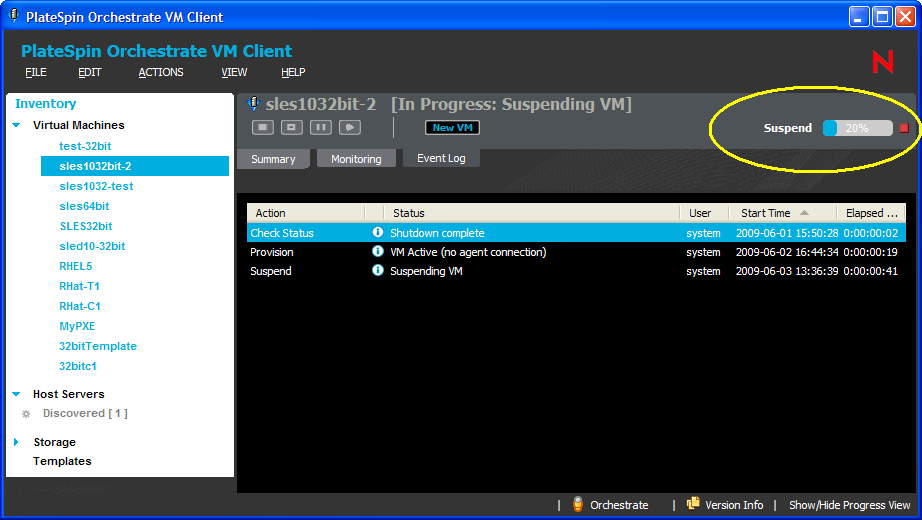The image size is (922, 520).
Task: Select the Templates node
Action: click(x=62, y=461)
